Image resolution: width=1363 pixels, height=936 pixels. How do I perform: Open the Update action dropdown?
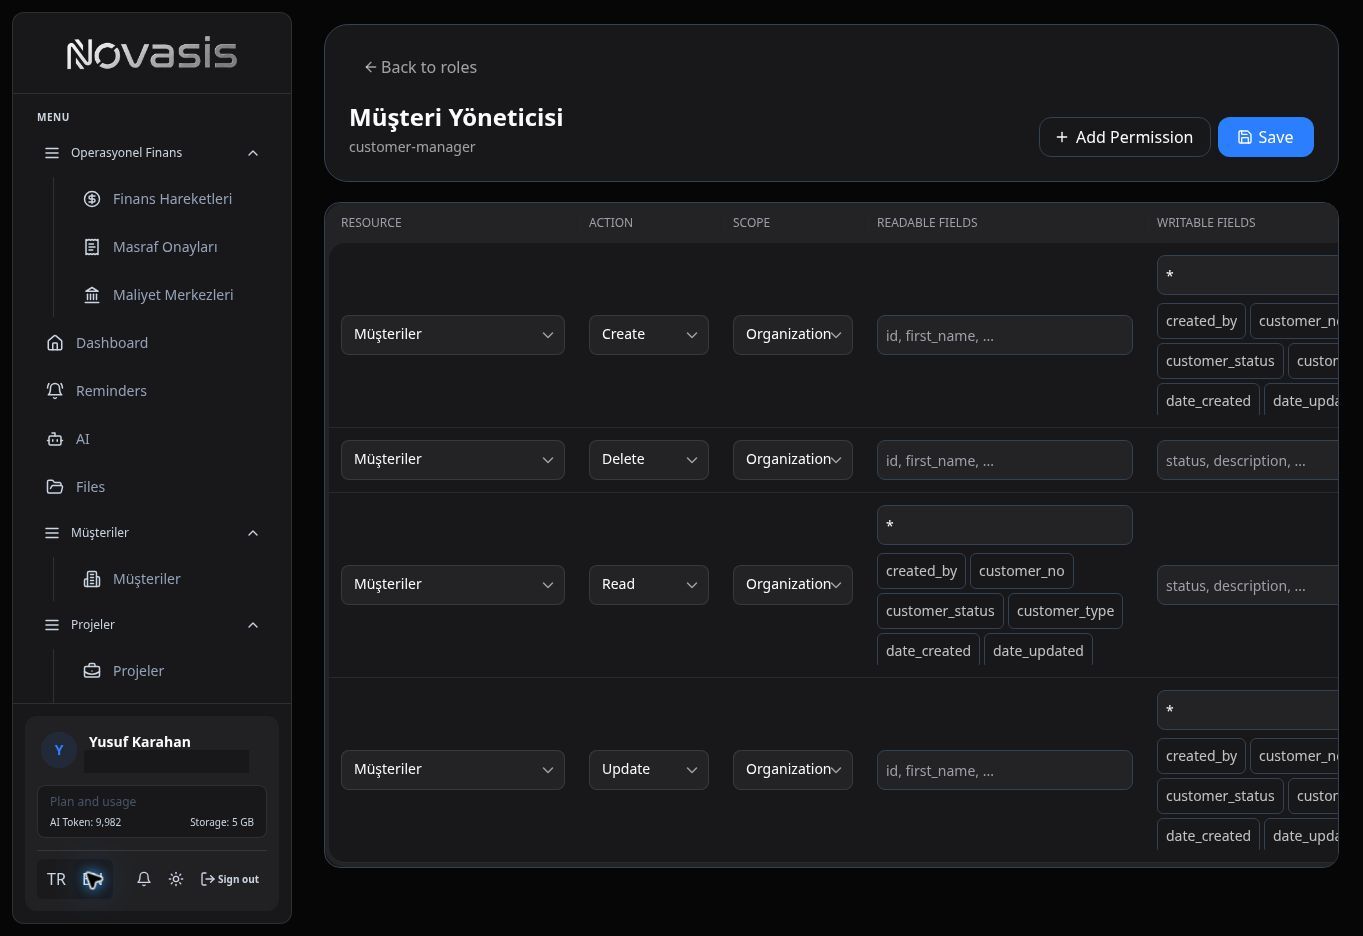pyautogui.click(x=649, y=770)
